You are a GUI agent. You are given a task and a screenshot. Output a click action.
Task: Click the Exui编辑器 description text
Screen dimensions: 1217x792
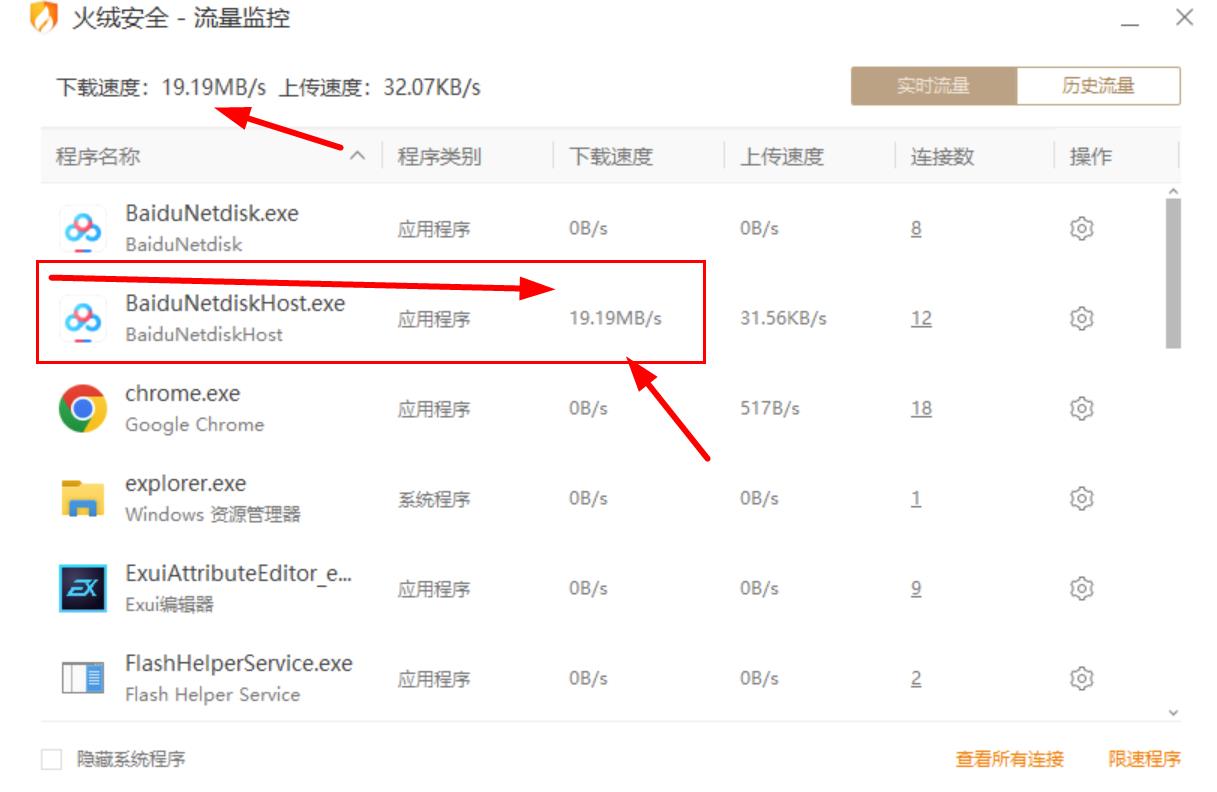point(170,604)
